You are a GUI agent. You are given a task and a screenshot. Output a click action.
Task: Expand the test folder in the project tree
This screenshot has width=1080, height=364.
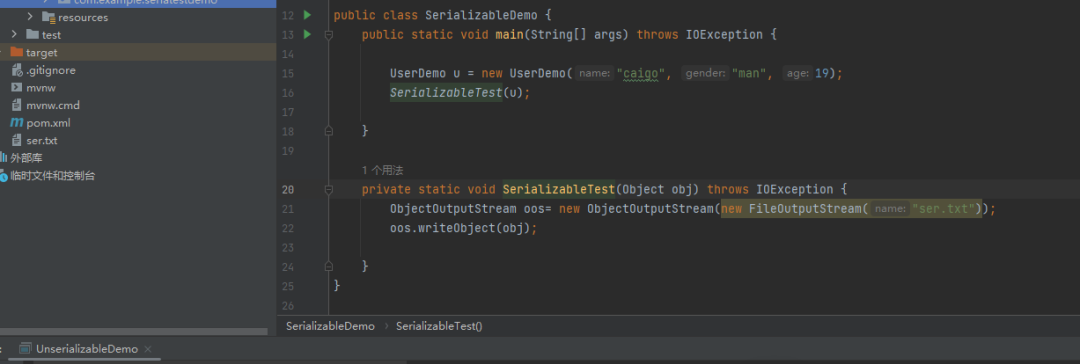point(14,34)
